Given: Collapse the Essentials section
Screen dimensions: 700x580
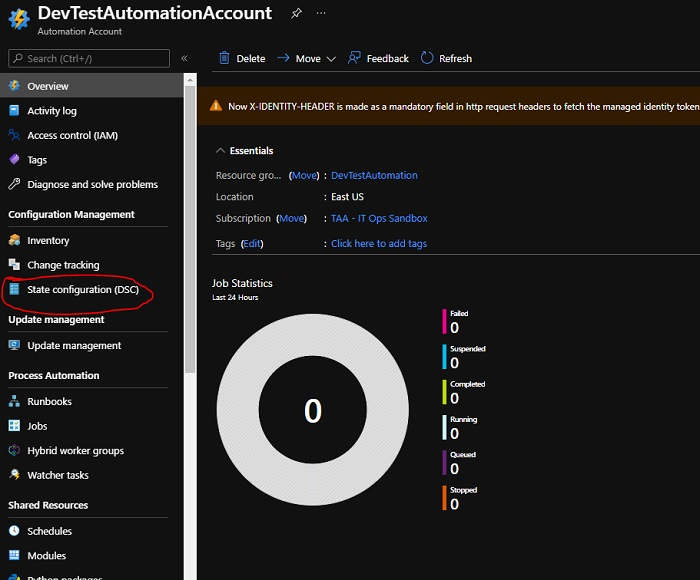Looking at the screenshot, I should 220,151.
